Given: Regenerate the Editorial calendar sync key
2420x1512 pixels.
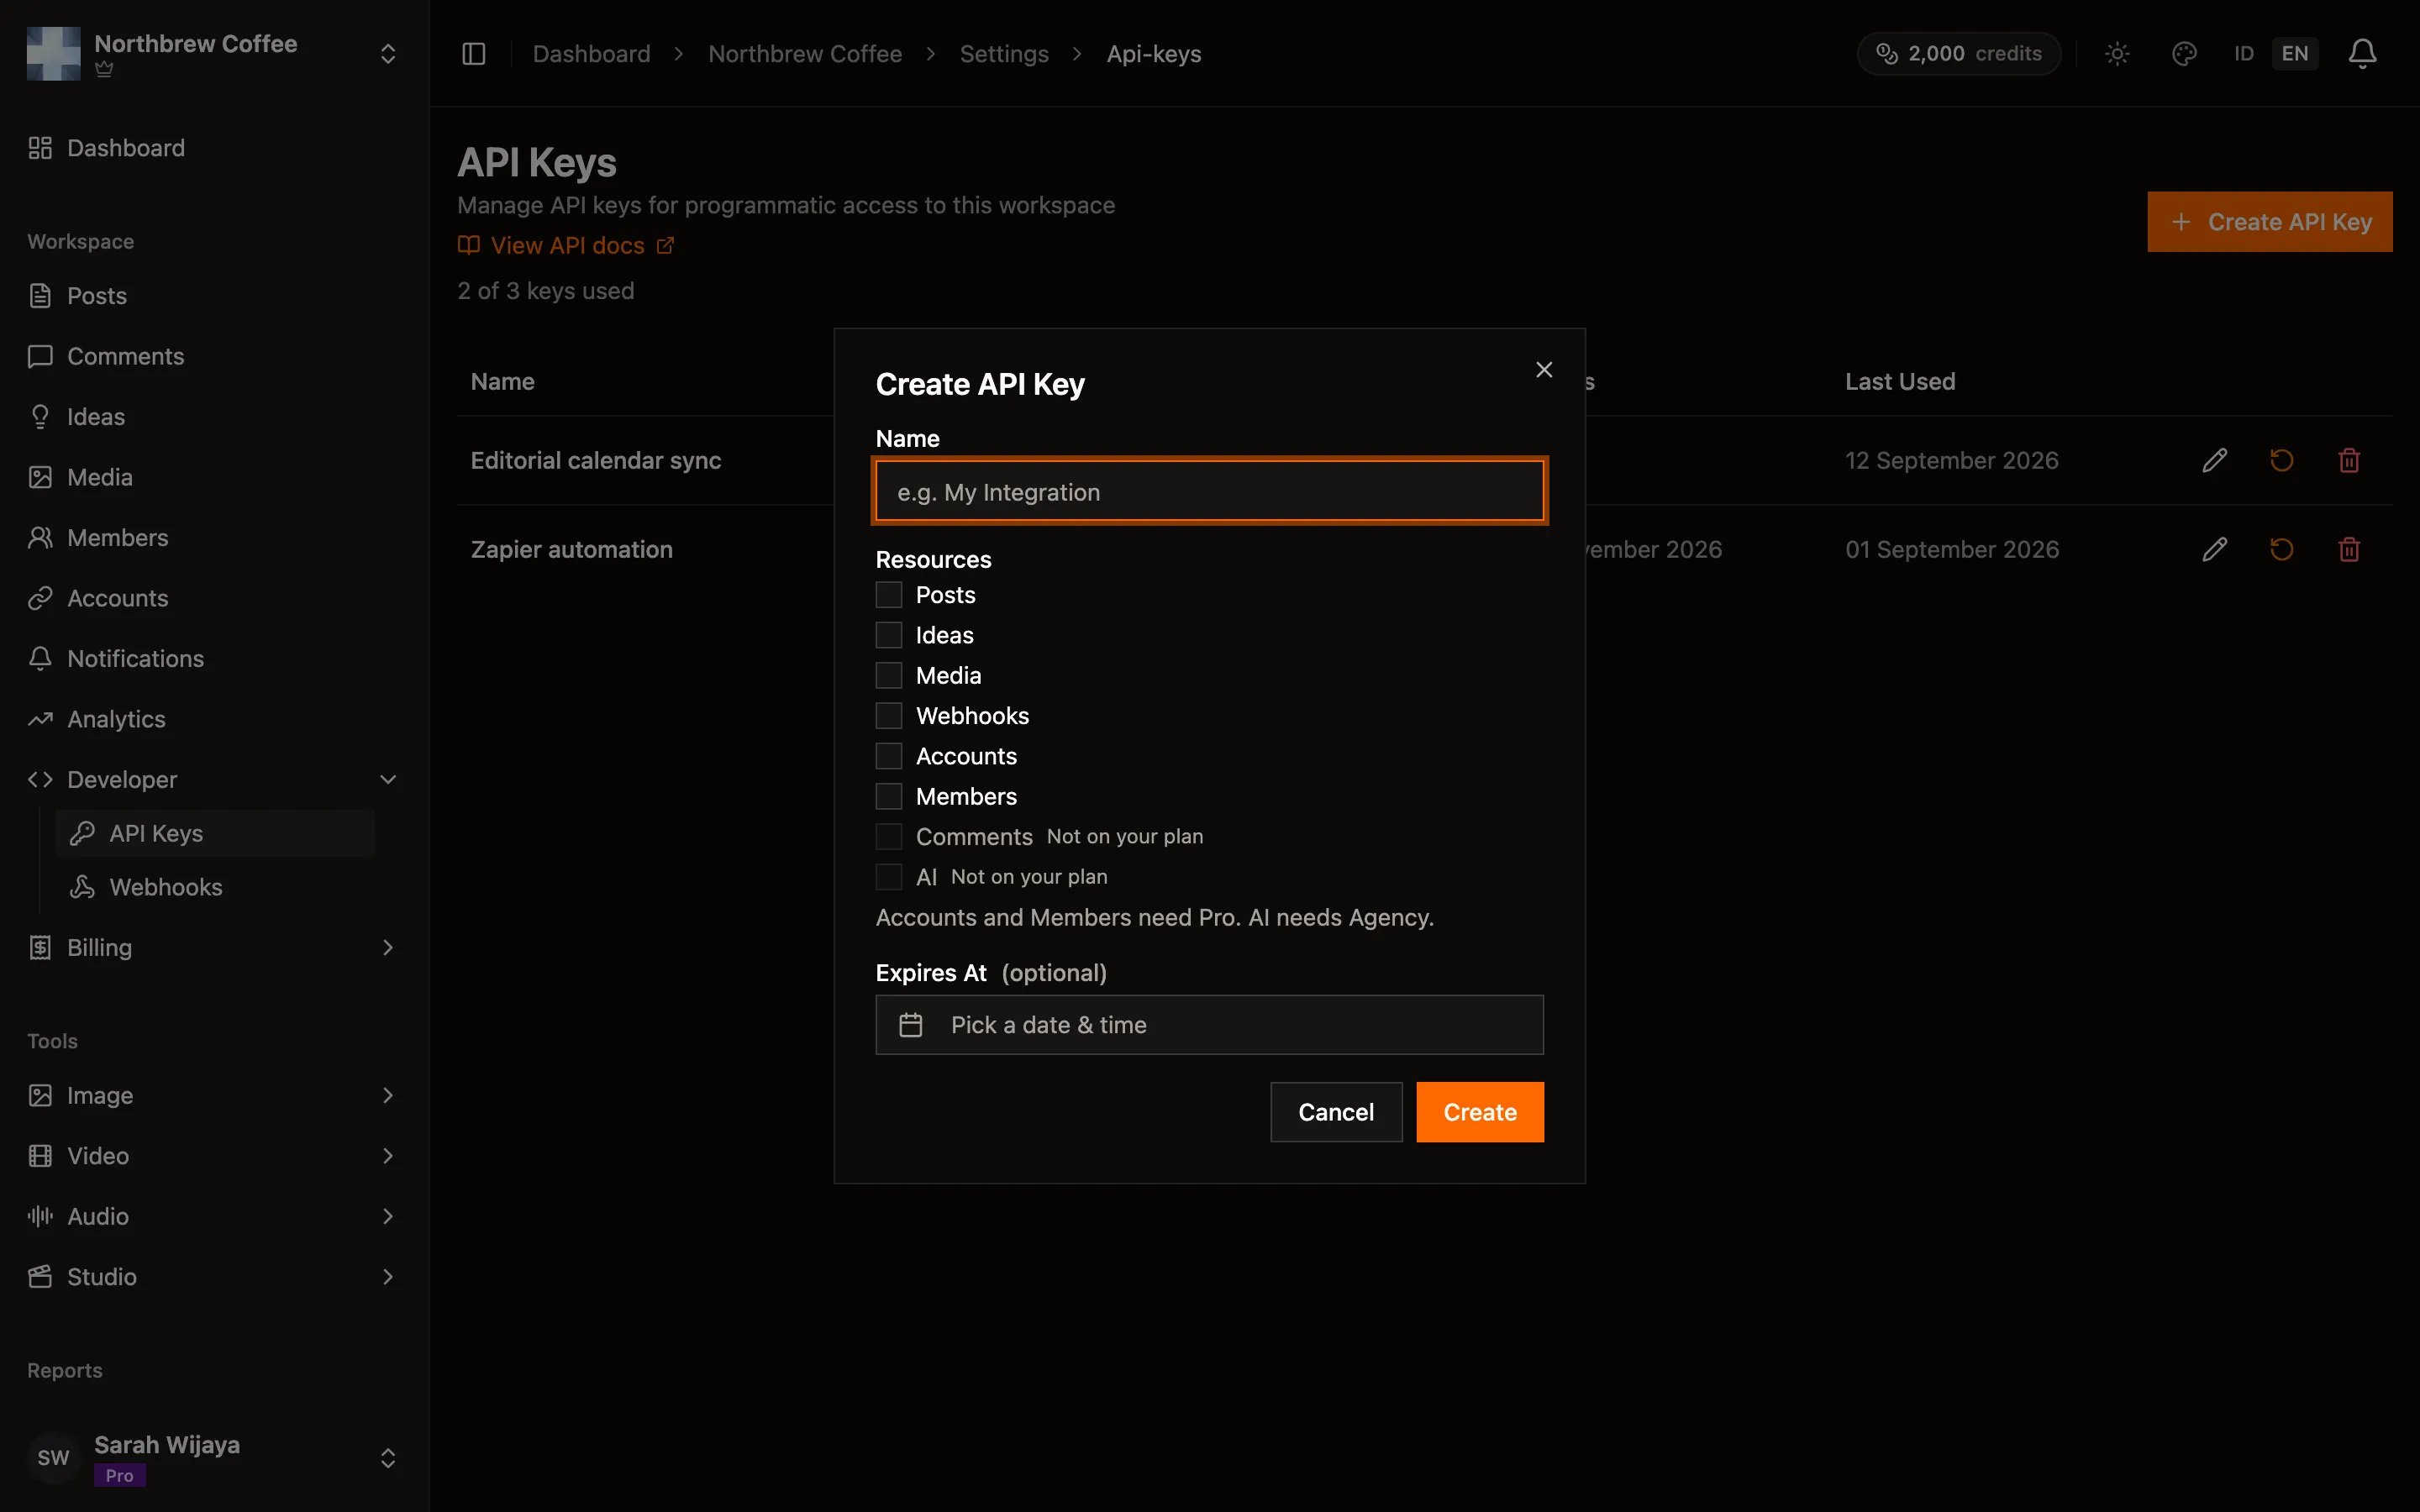Looking at the screenshot, I should tap(2281, 460).
